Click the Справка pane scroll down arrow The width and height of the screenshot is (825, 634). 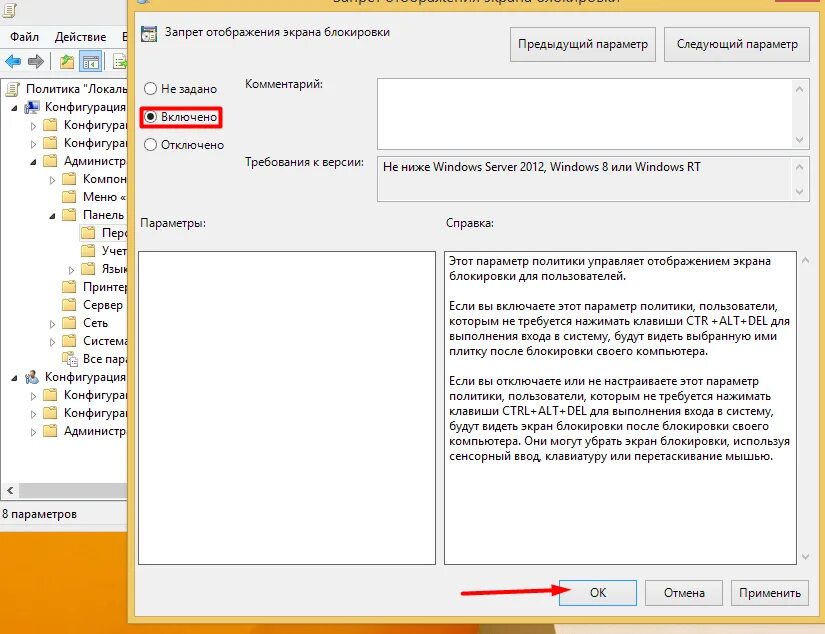coord(806,557)
